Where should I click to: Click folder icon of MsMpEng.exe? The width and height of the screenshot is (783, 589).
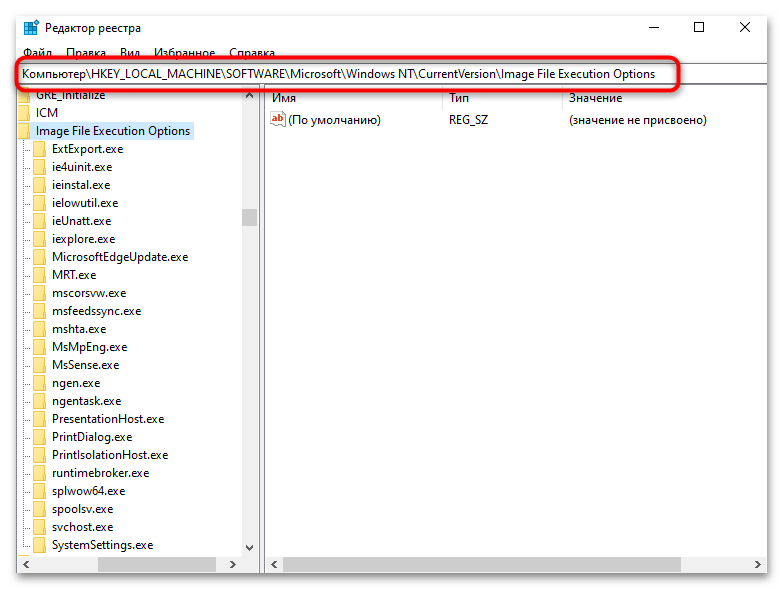39,346
